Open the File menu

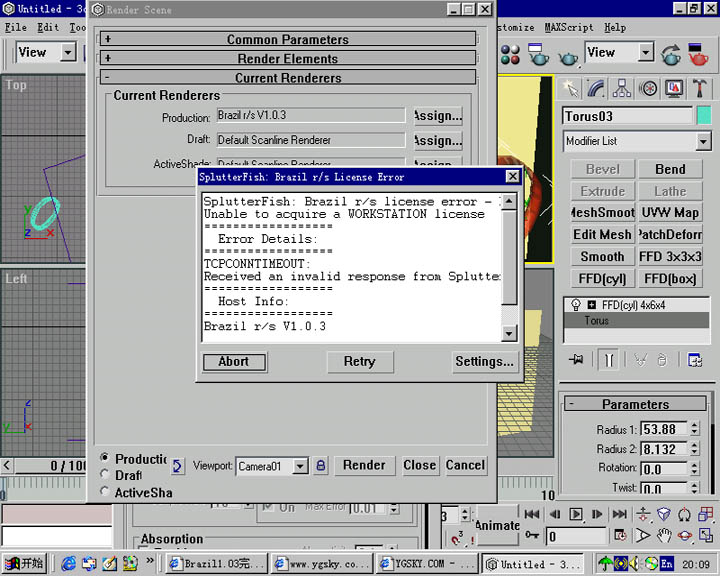point(16,28)
